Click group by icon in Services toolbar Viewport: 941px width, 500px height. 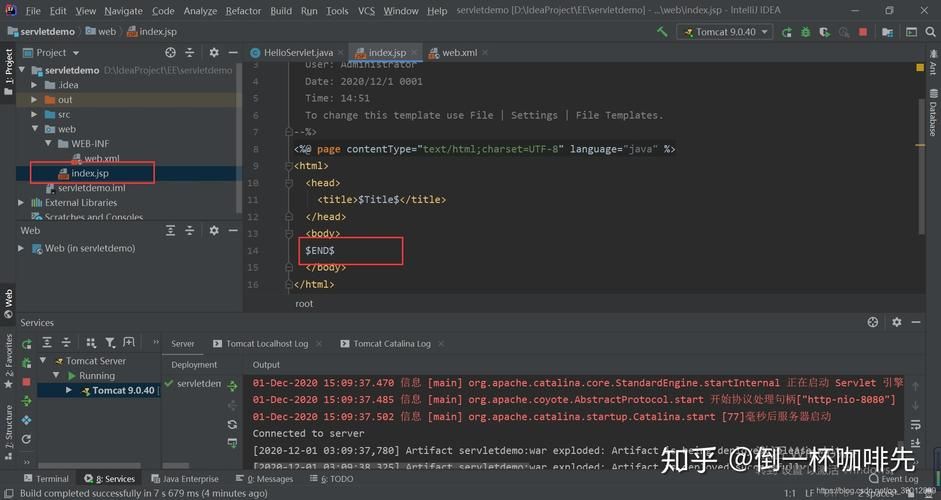tap(91, 343)
